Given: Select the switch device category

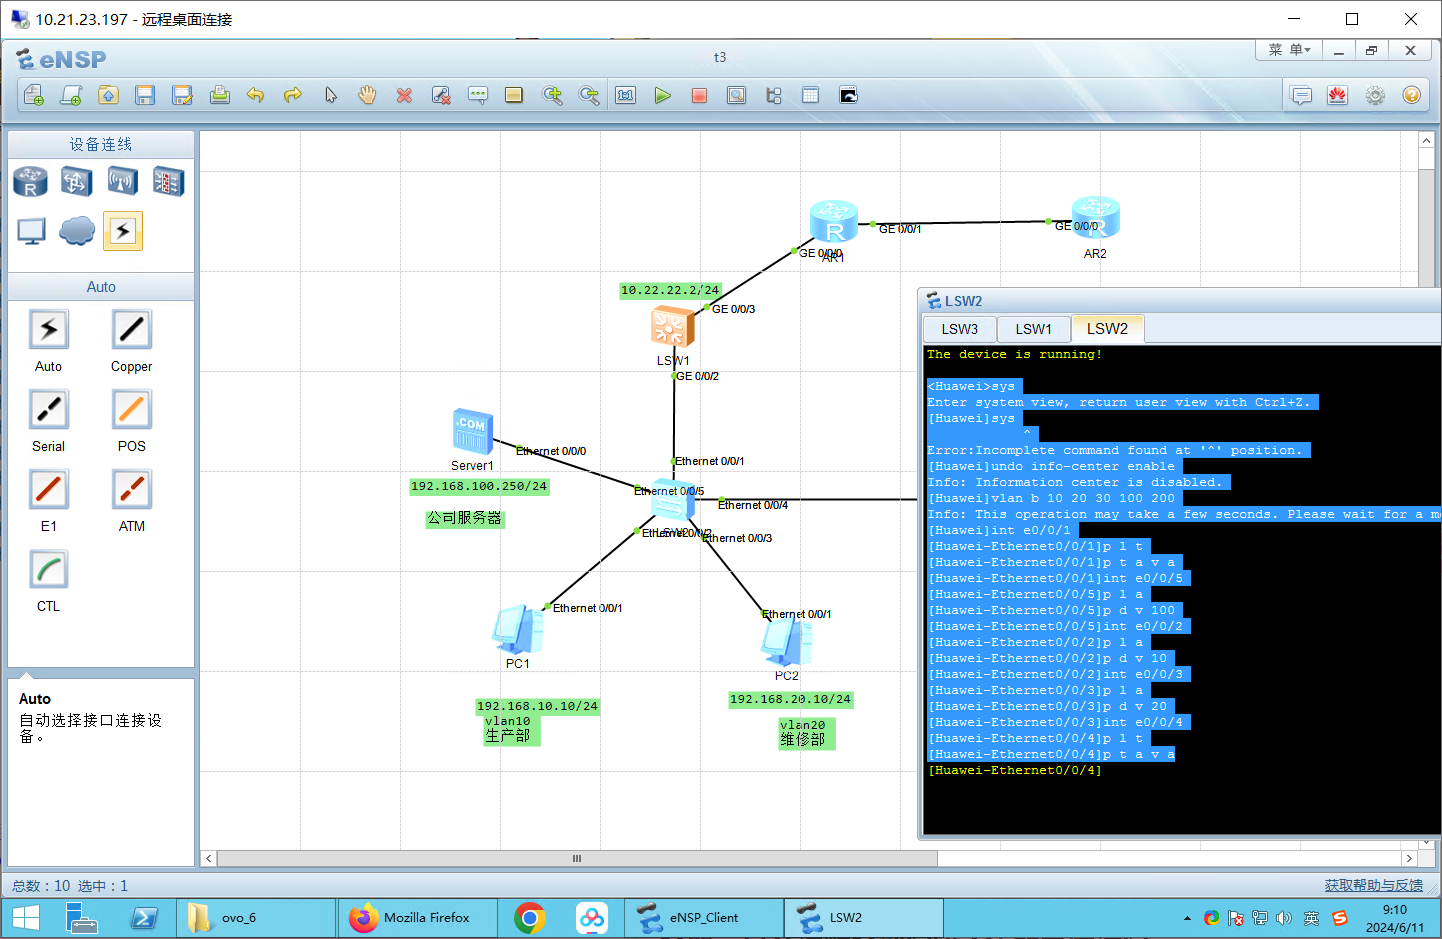Looking at the screenshot, I should (77, 182).
